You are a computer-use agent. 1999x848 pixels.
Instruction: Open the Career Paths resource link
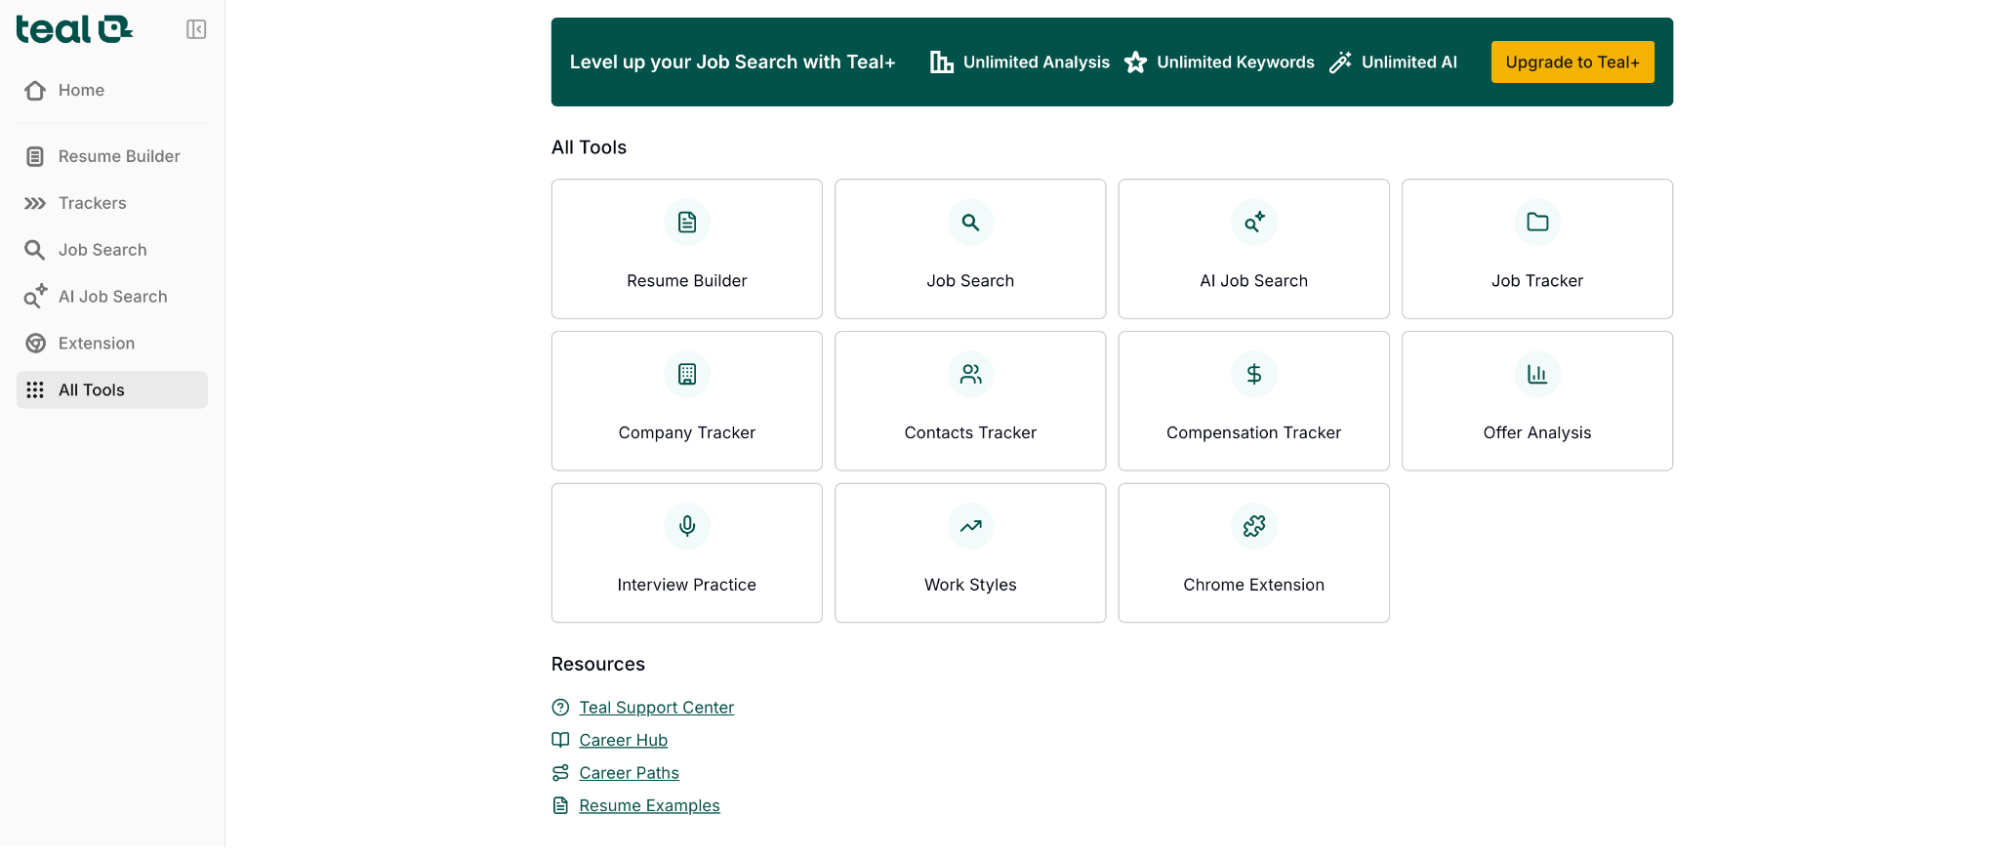pyautogui.click(x=628, y=773)
